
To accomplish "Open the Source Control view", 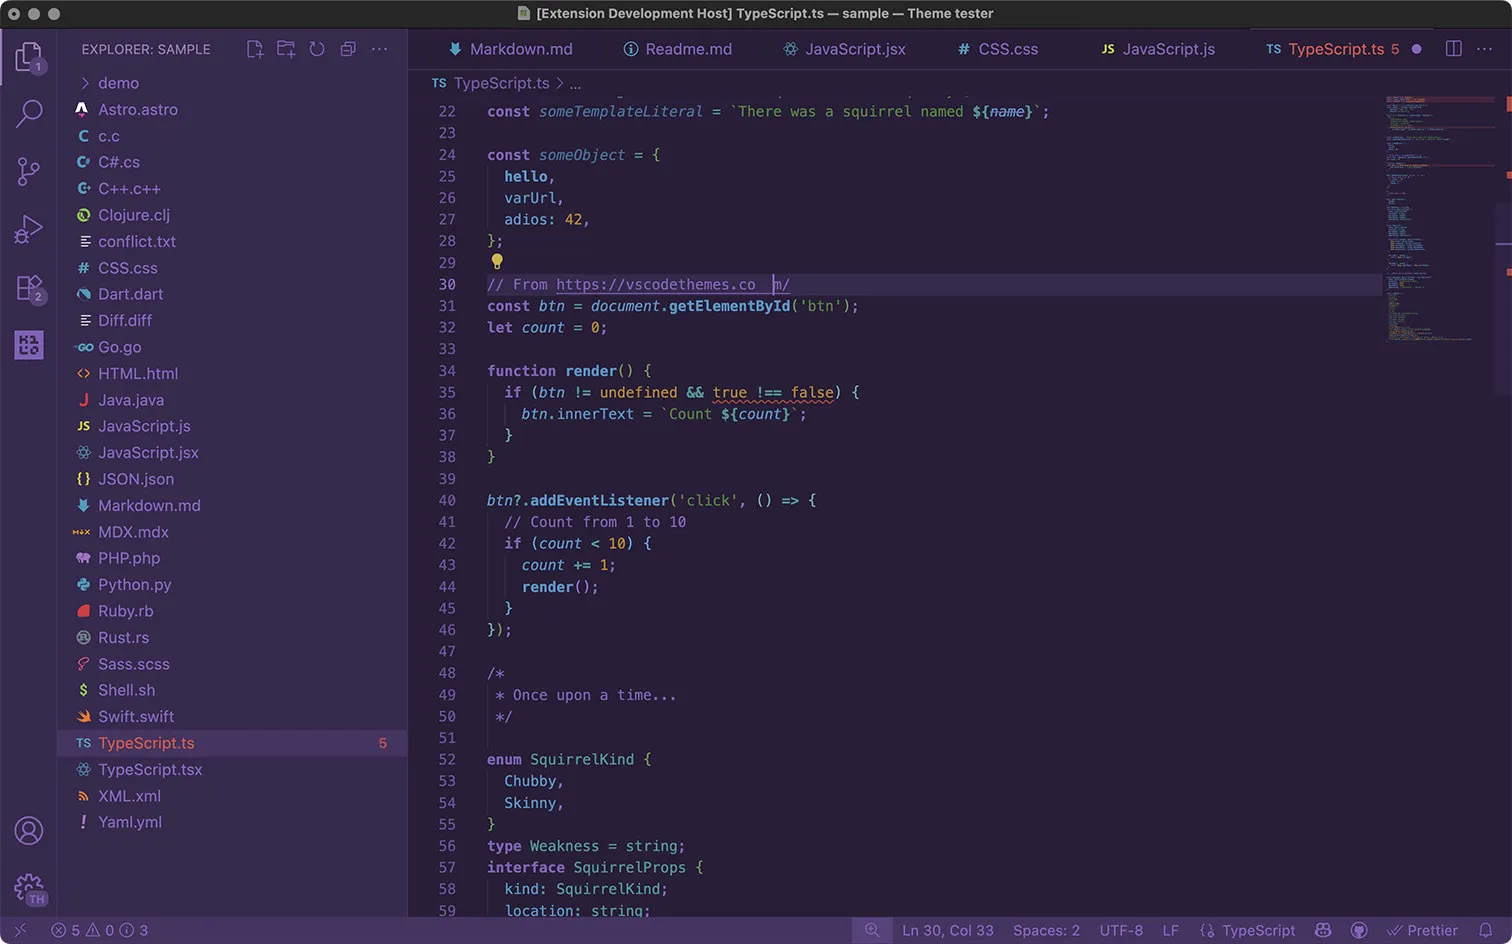I will click(x=29, y=171).
